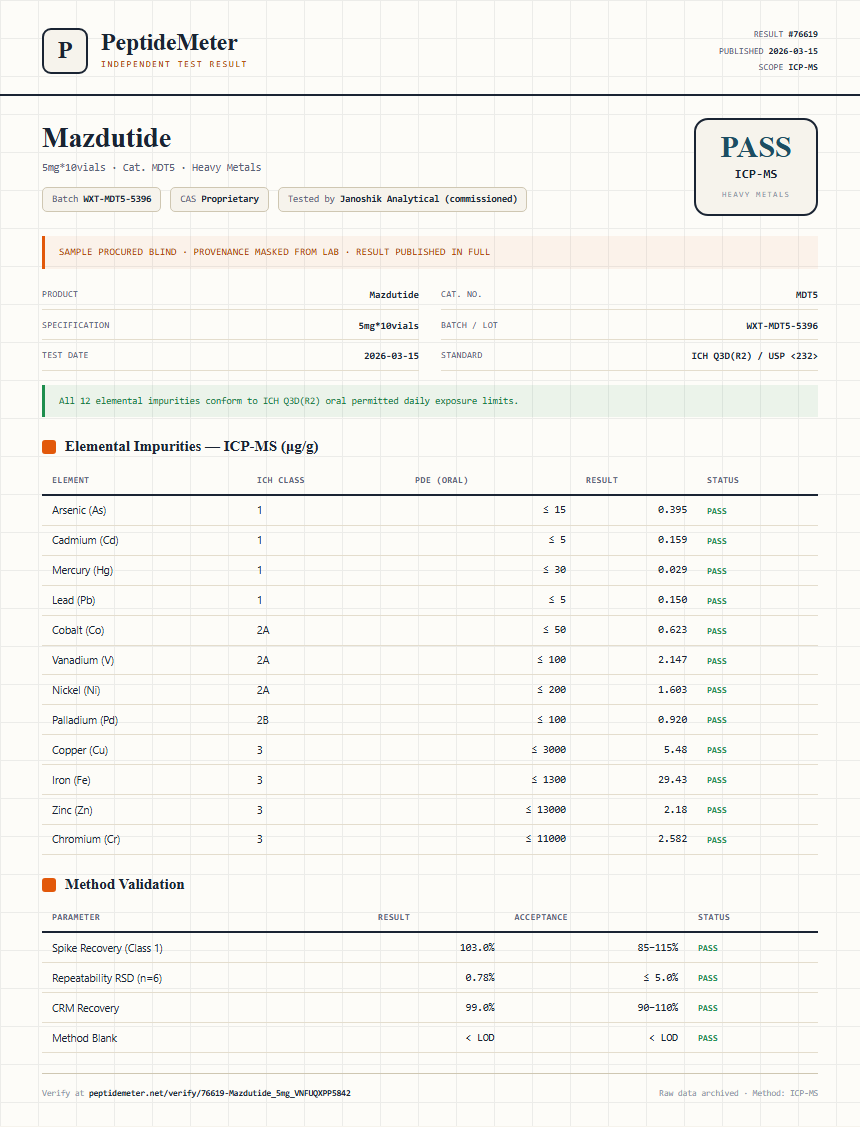The width and height of the screenshot is (860, 1127).
Task: Click the Vanadium result value 2.147
Action: coord(672,660)
